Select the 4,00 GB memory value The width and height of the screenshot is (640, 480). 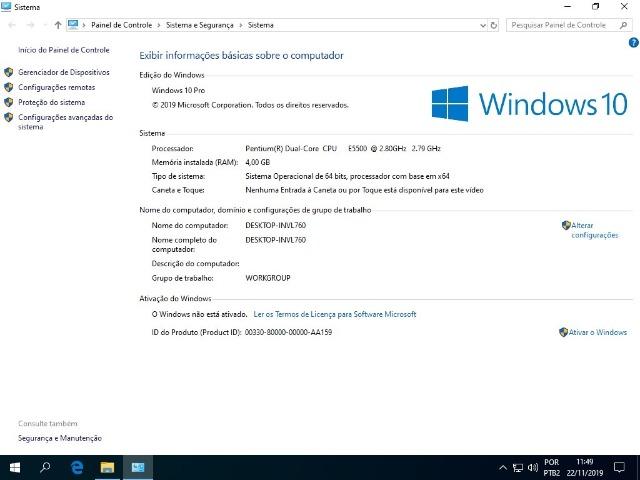[x=258, y=162]
